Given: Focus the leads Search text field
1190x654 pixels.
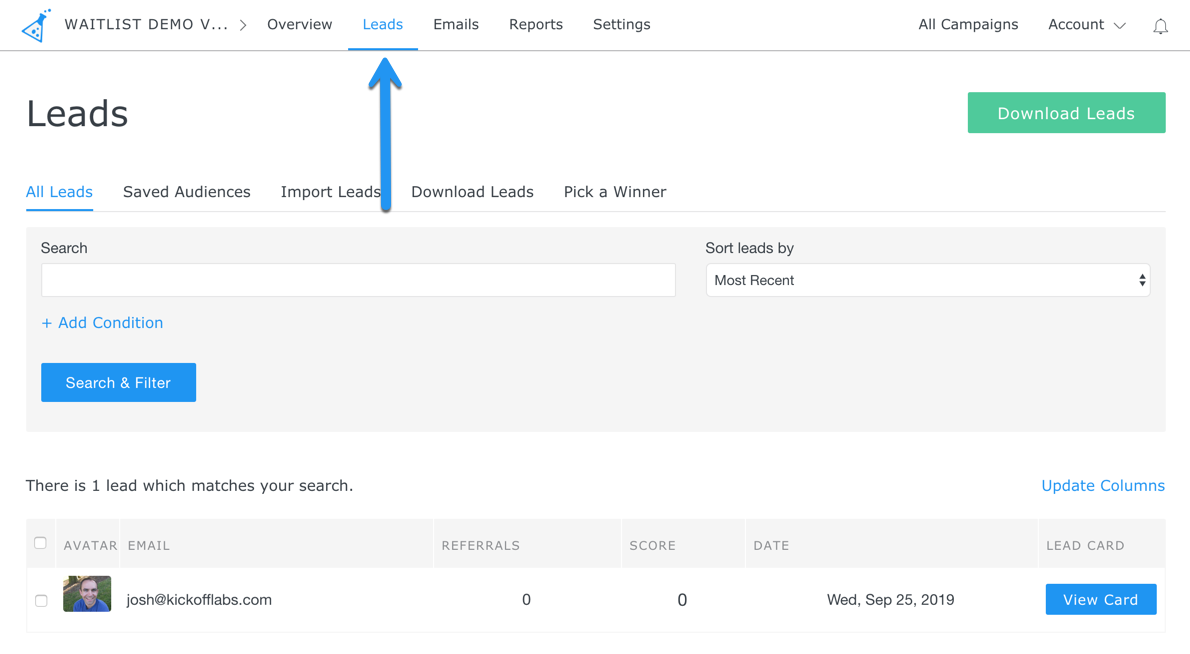Looking at the screenshot, I should point(358,281).
